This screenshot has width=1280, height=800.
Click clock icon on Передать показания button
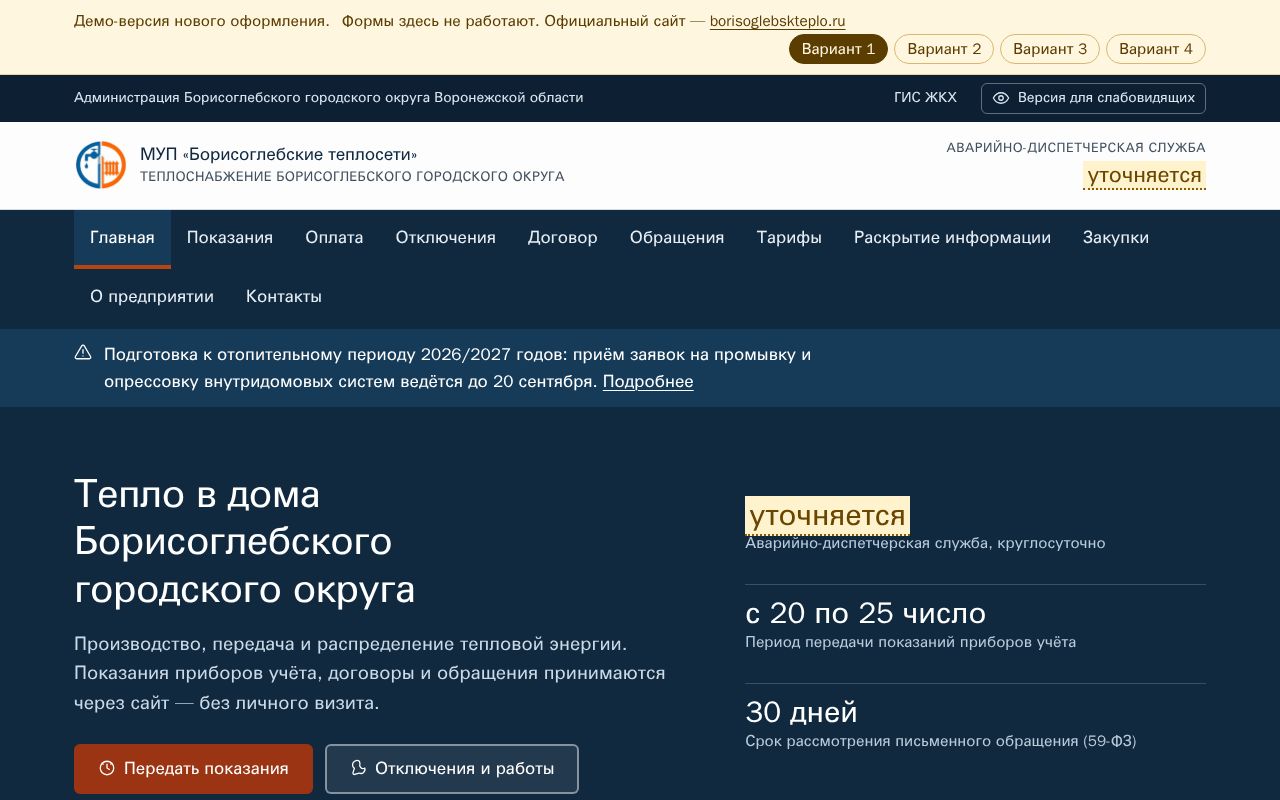click(x=107, y=769)
